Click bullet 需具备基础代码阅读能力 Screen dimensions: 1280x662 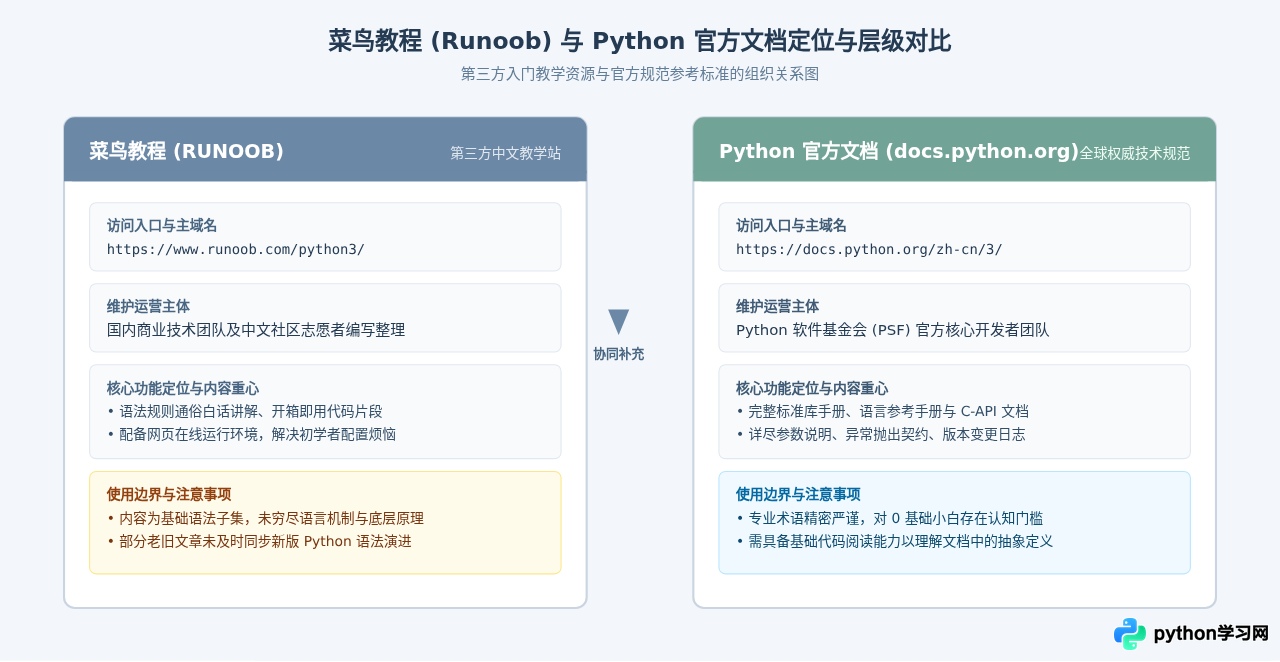(894, 541)
